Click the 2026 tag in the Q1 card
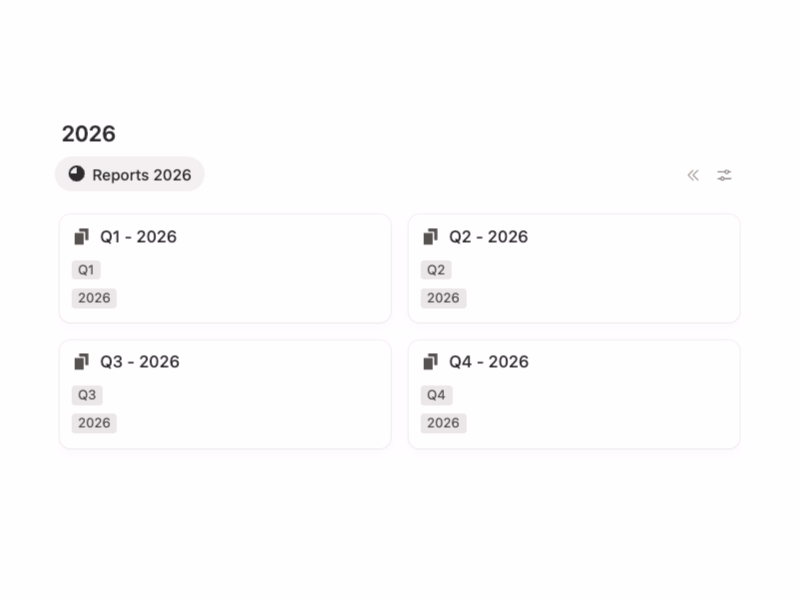The image size is (800, 600). 94,298
